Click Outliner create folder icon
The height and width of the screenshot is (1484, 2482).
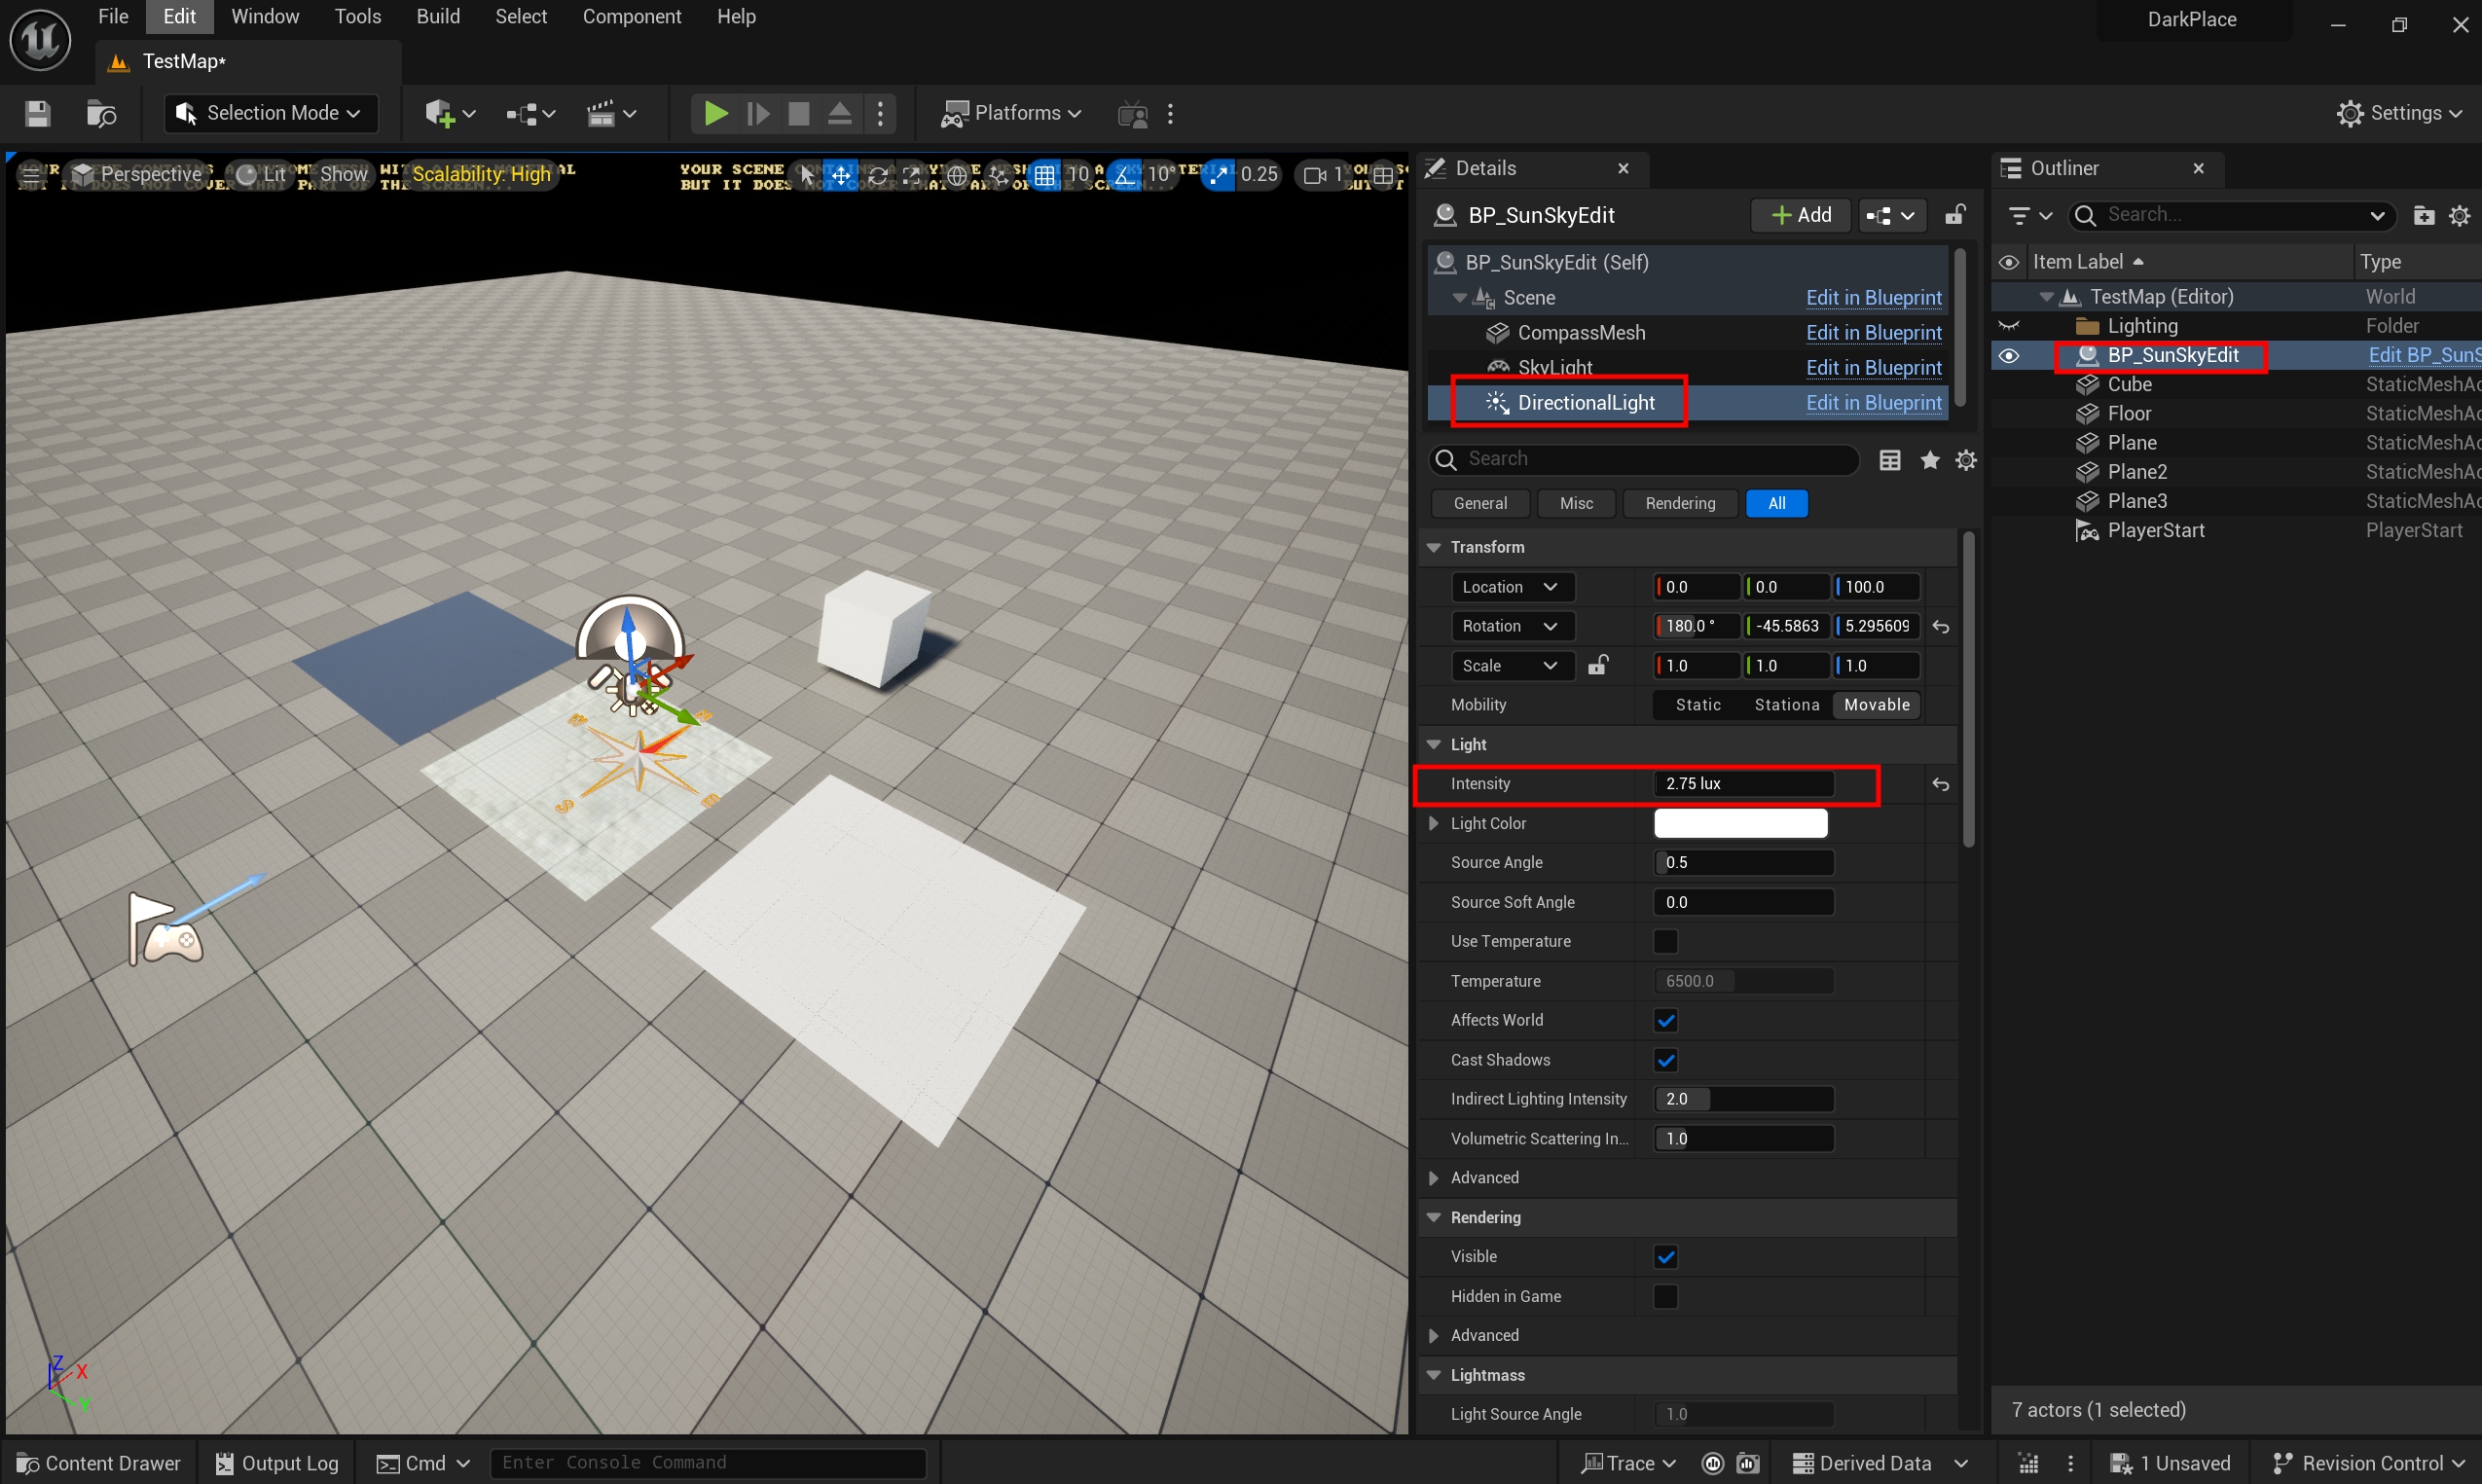2423,216
